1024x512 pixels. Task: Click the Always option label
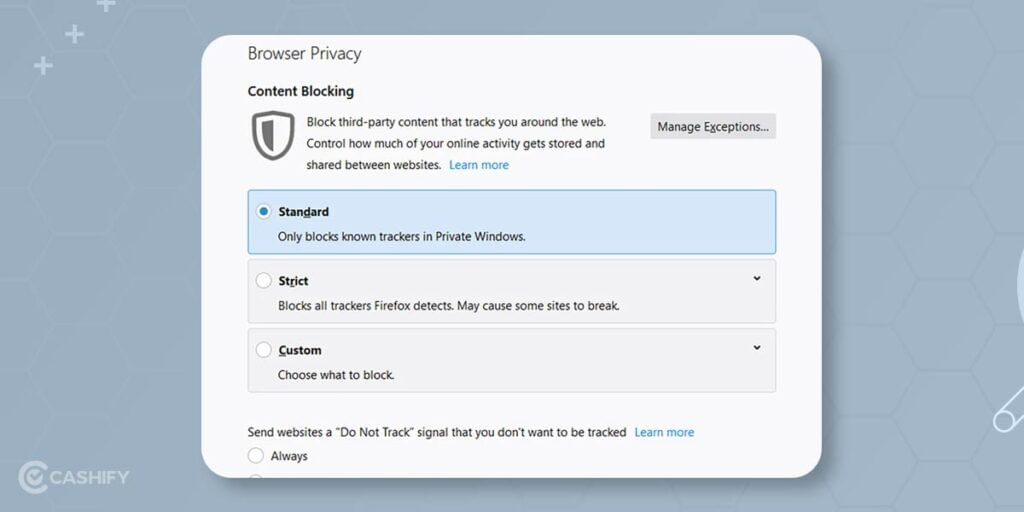click(289, 456)
